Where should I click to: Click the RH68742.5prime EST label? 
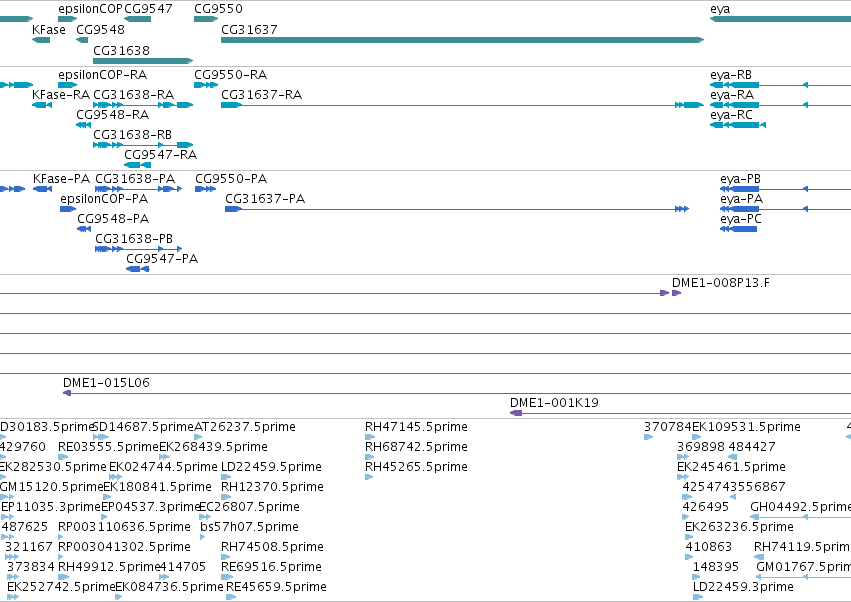[x=416, y=447]
